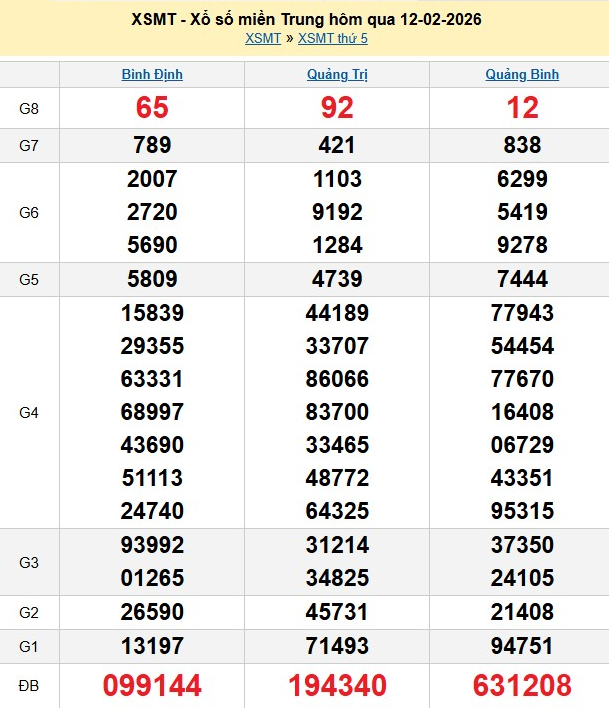This screenshot has height=708, width=609.
Task: Click Quảng Trị G7 number 421
Action: click(x=336, y=145)
